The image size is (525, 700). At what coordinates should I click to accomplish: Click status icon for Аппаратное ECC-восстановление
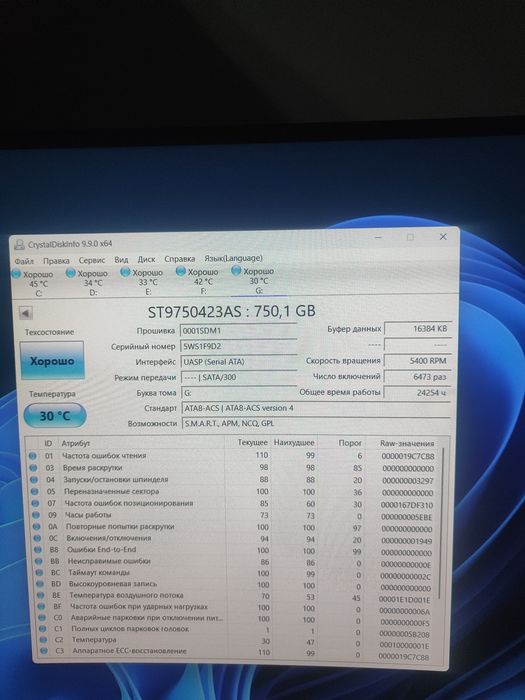44,651
